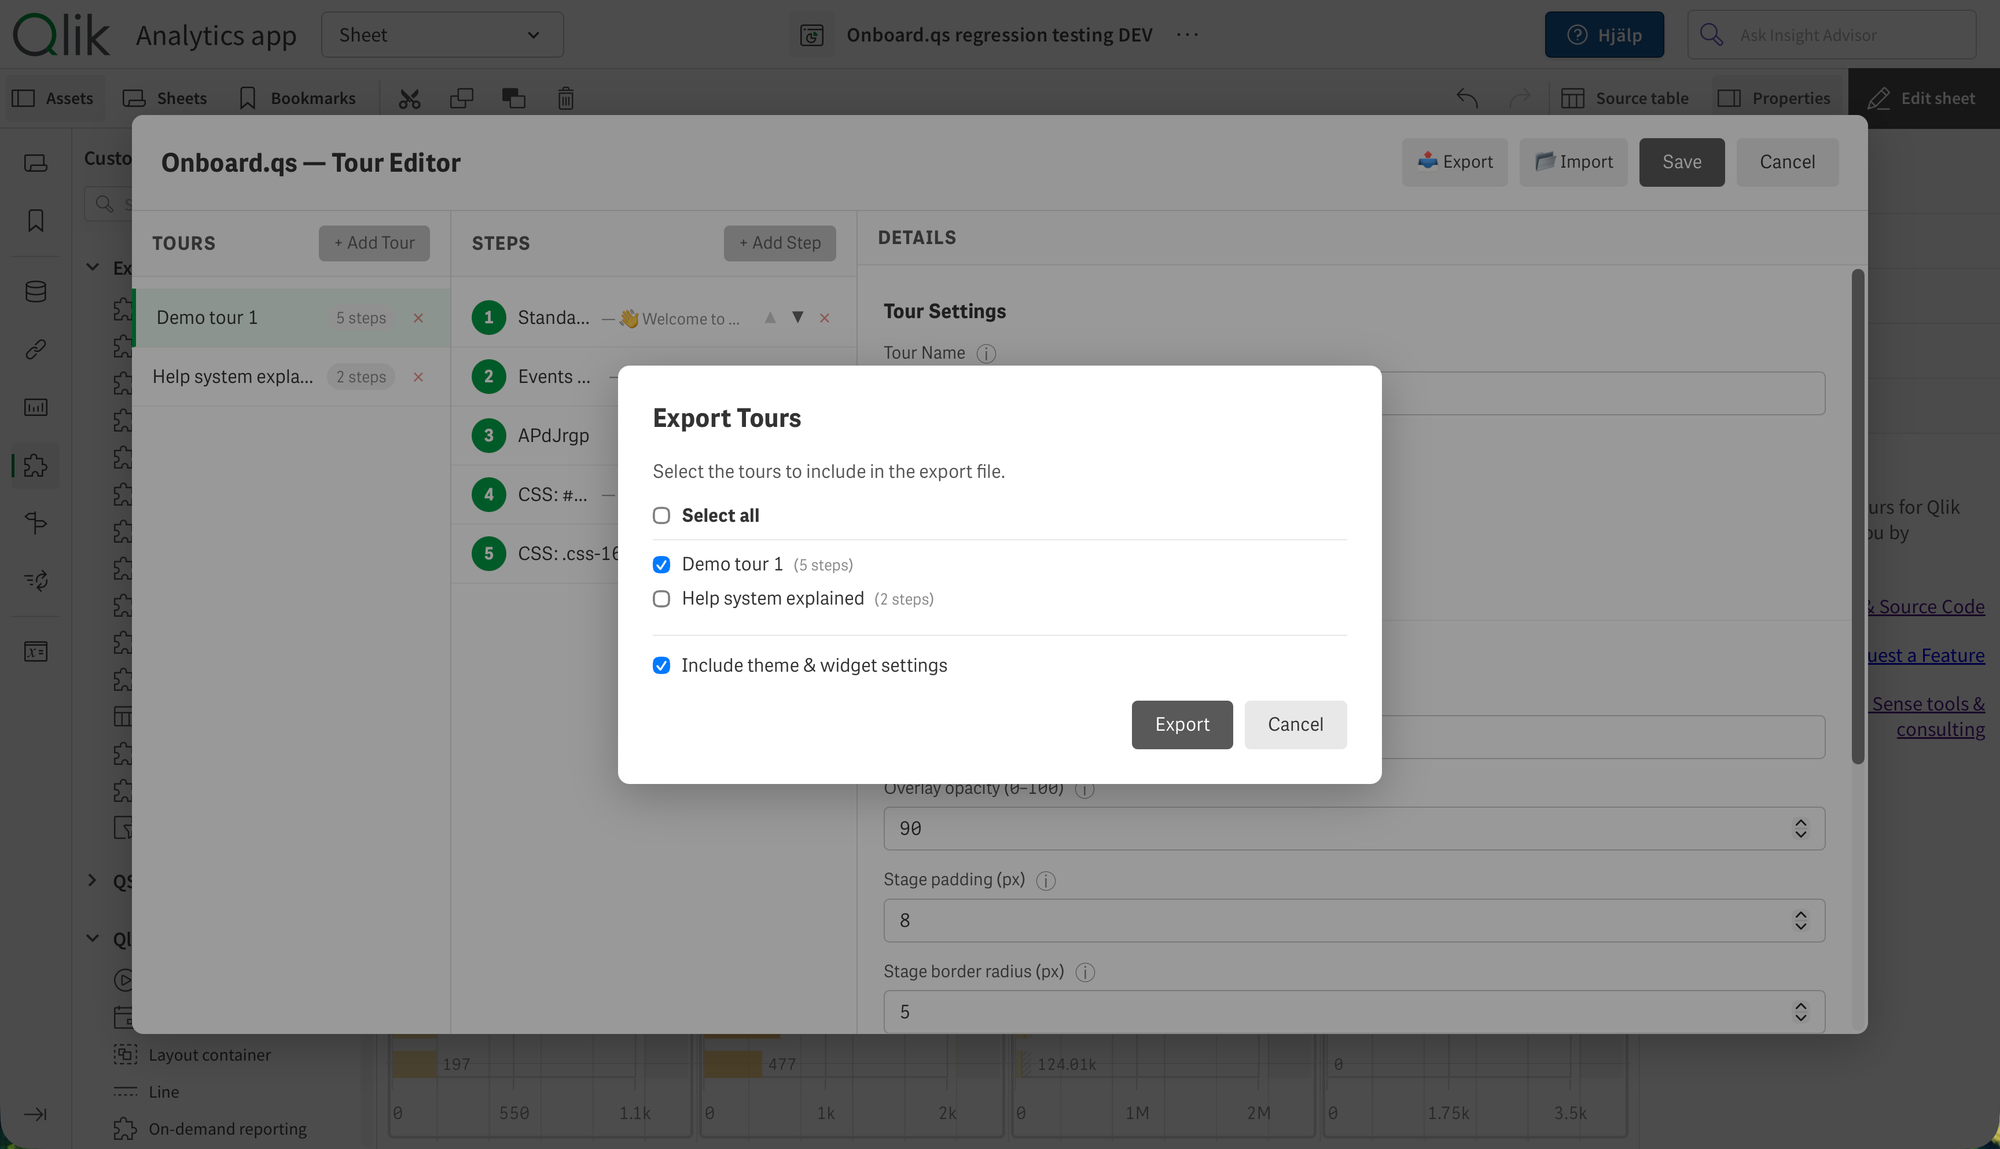
Task: Click the Contribute & Source Code link
Action: click(x=1925, y=606)
